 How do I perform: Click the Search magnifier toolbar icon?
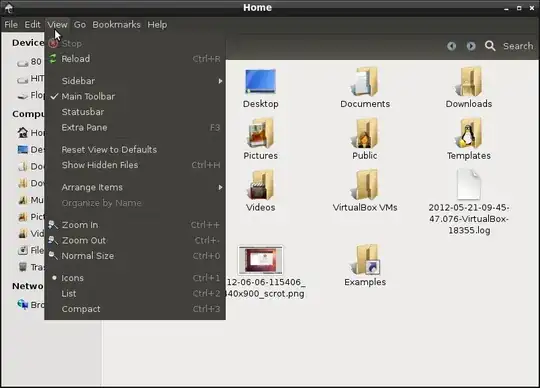(x=490, y=46)
